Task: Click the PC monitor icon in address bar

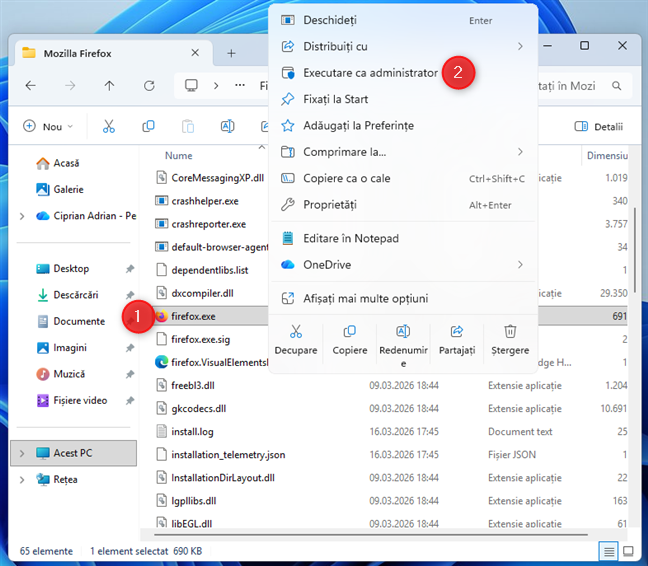Action: pyautogui.click(x=191, y=86)
